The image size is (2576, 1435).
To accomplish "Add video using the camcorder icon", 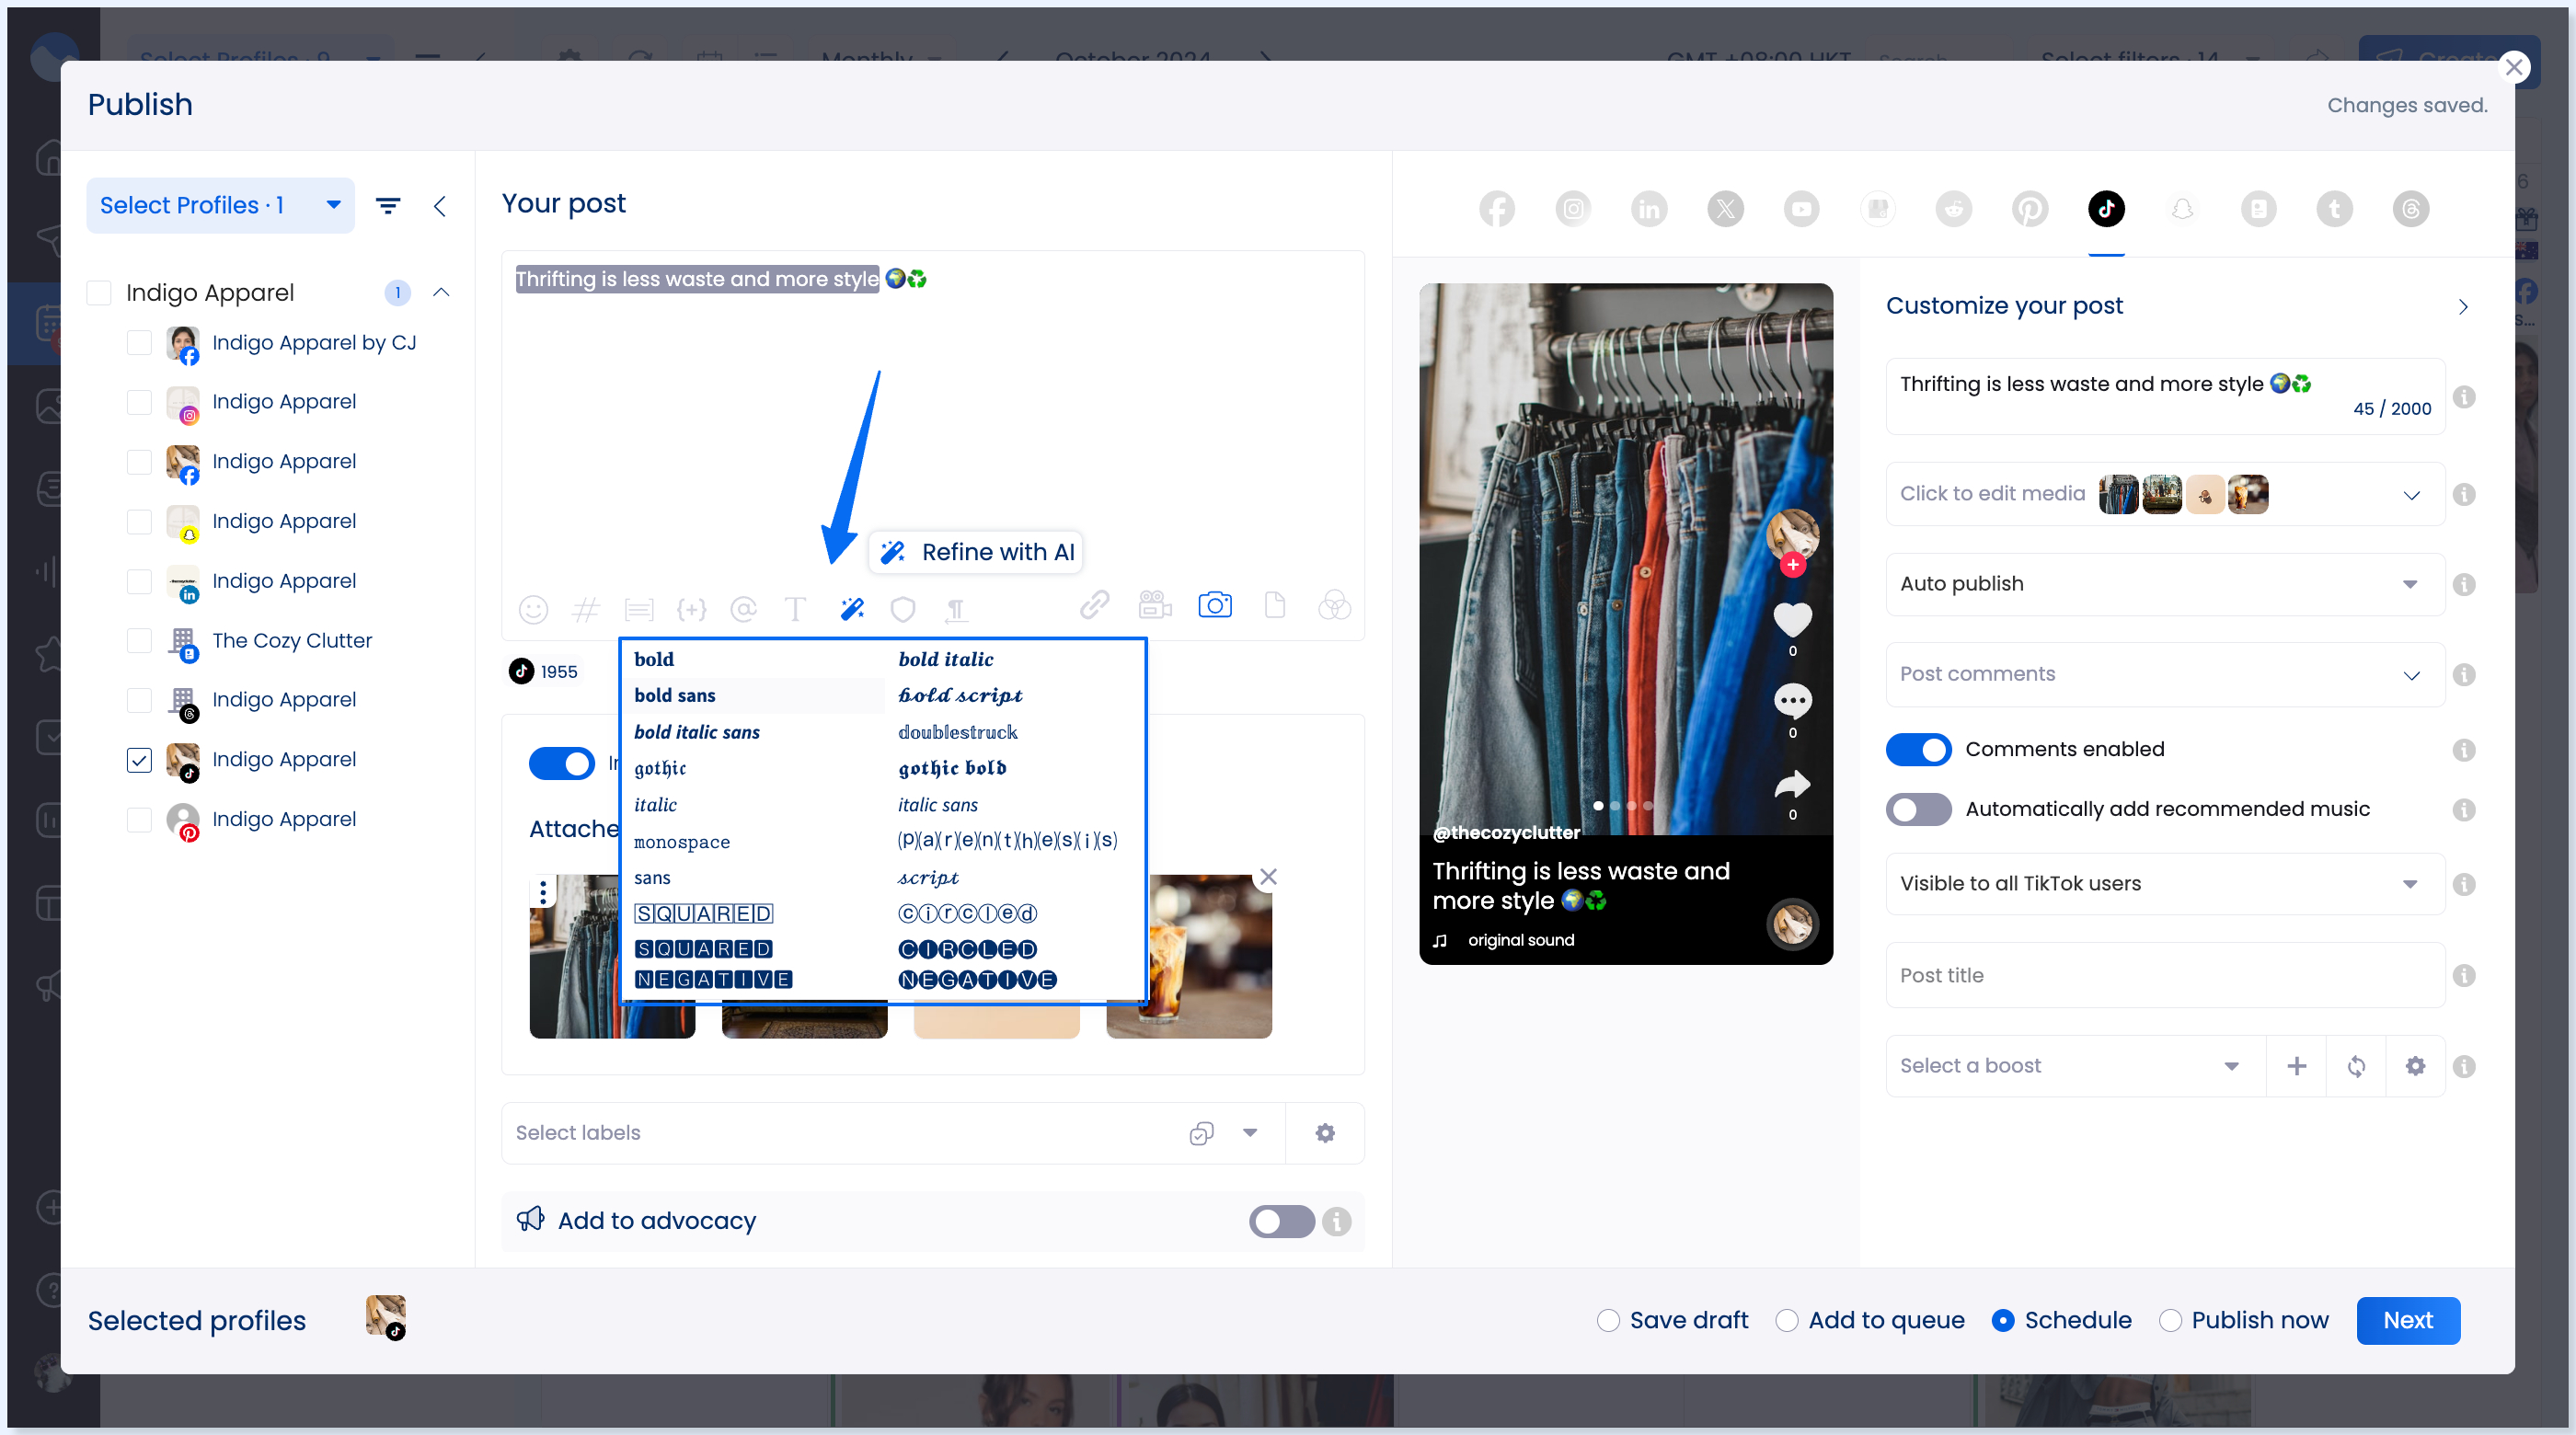I will point(1155,604).
